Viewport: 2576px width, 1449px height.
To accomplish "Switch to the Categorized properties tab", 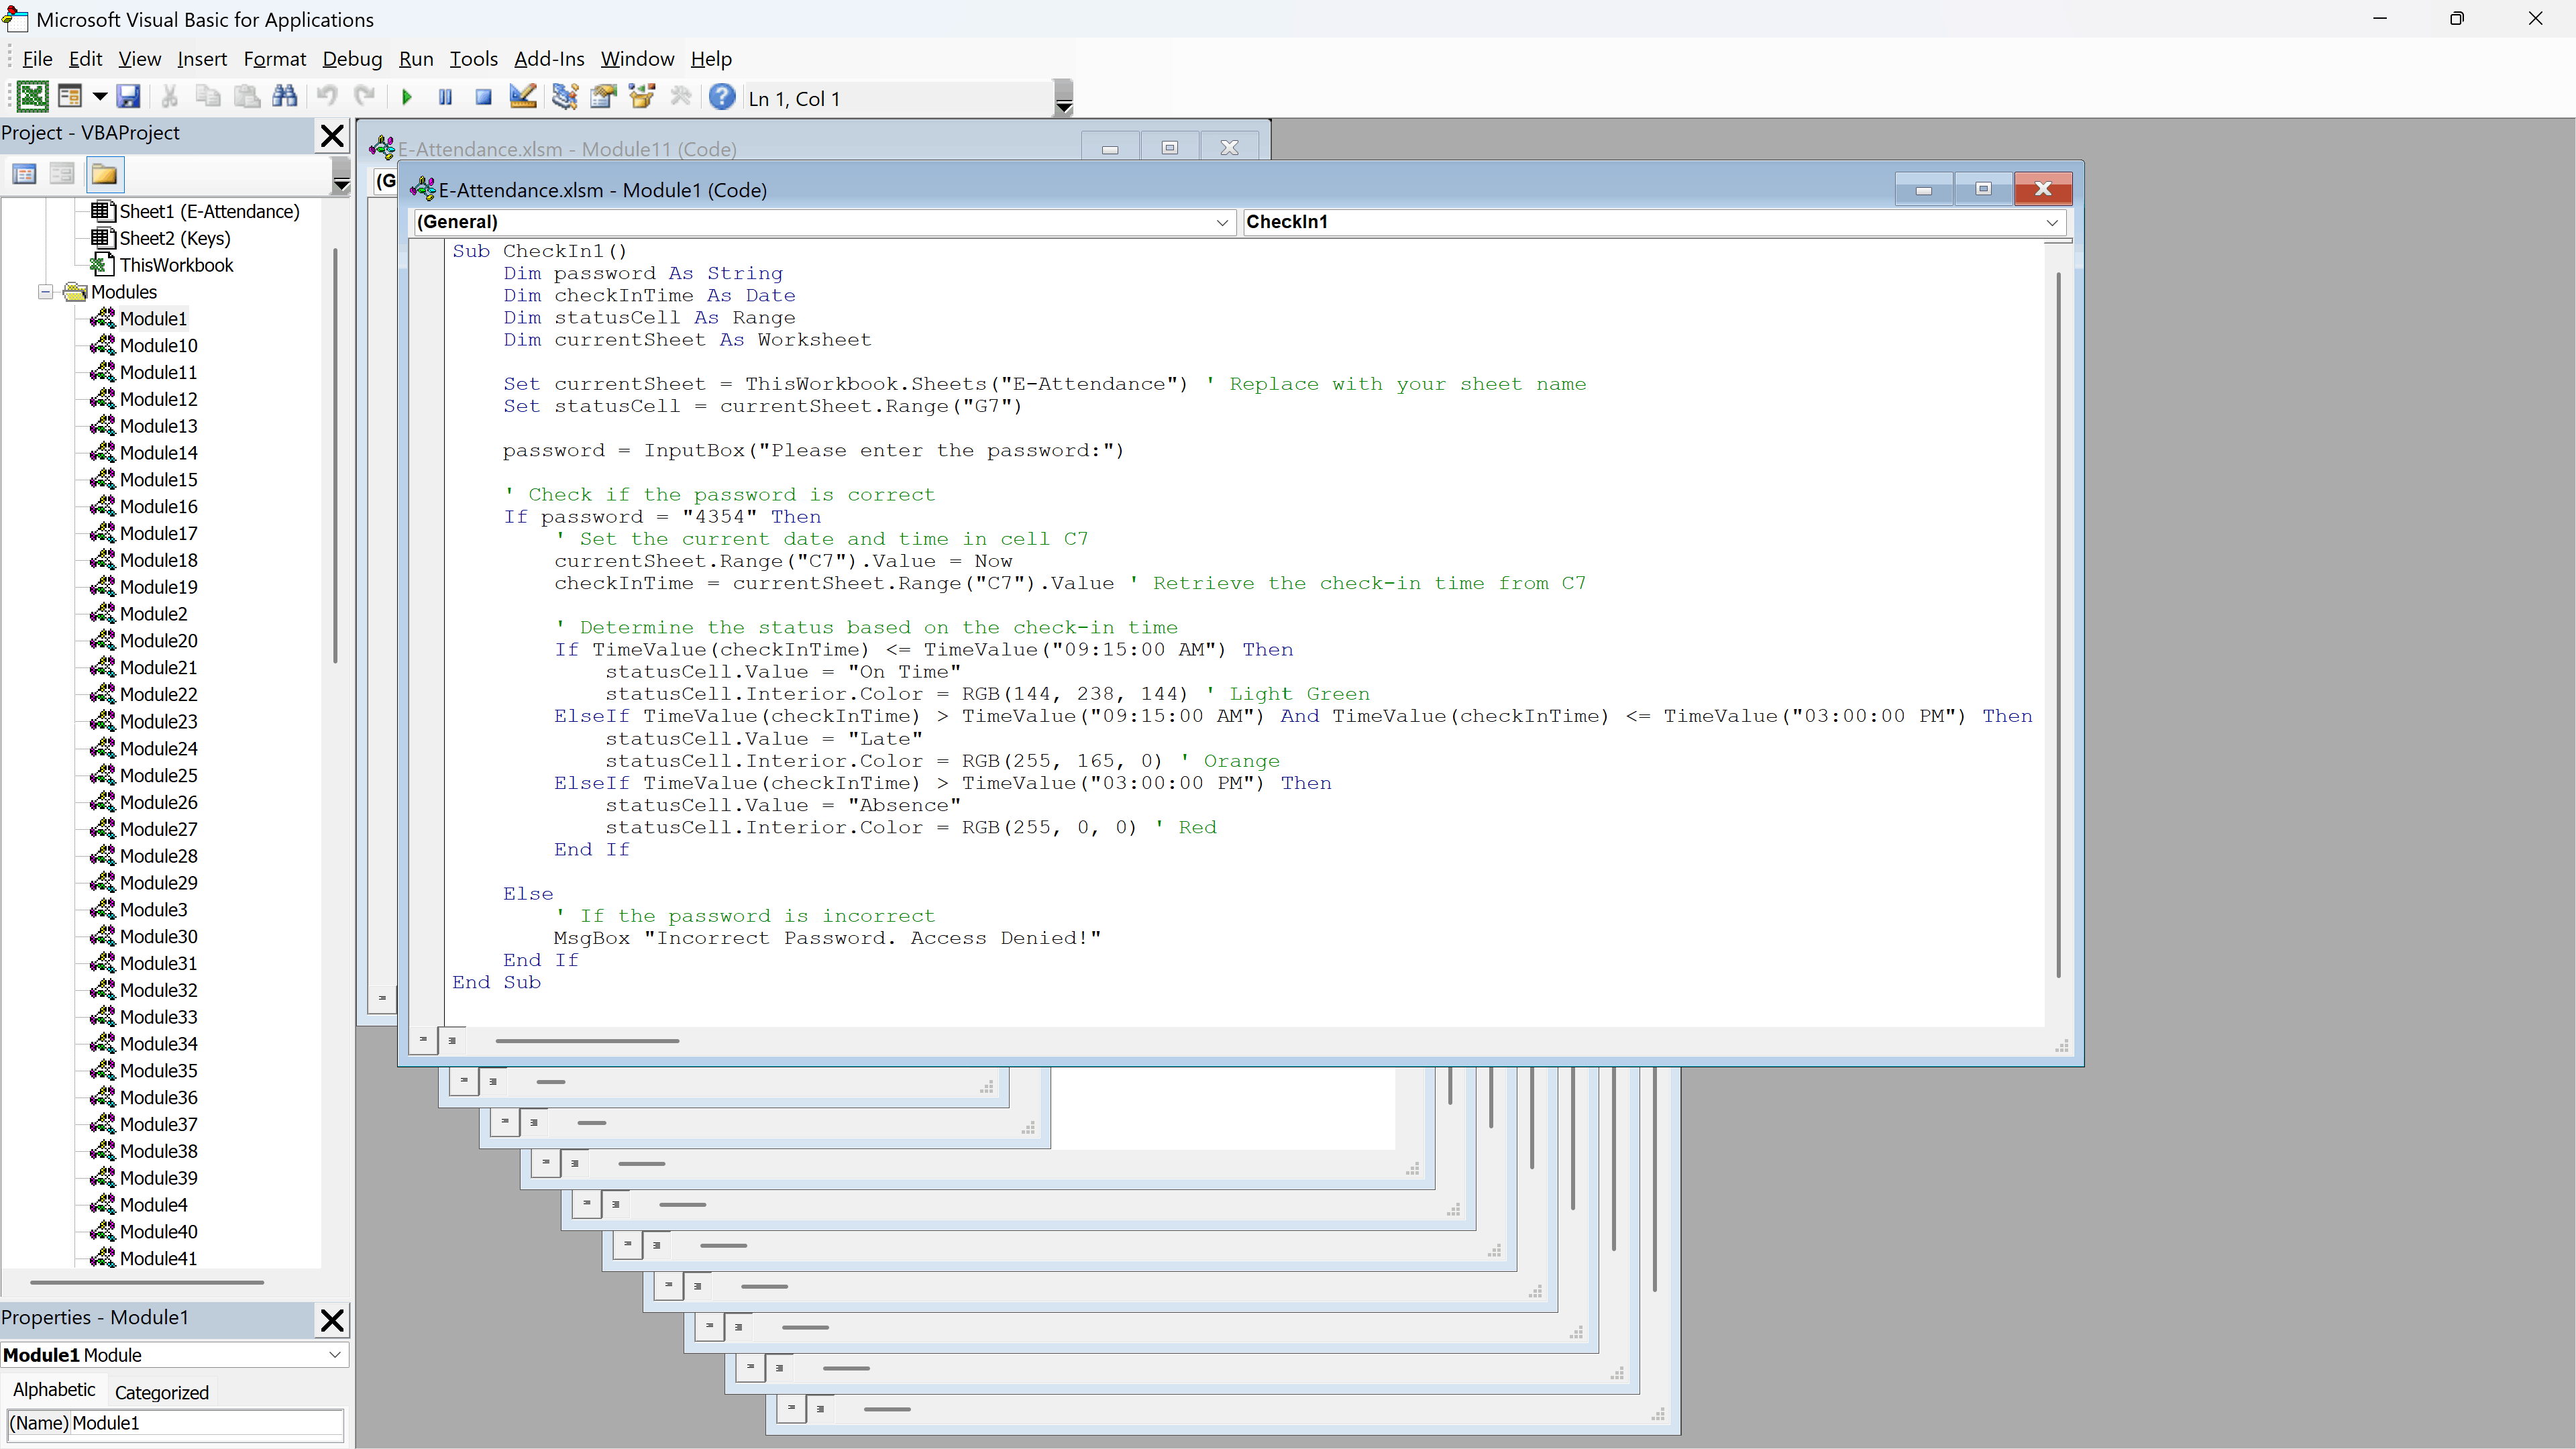I will pyautogui.click(x=162, y=1392).
